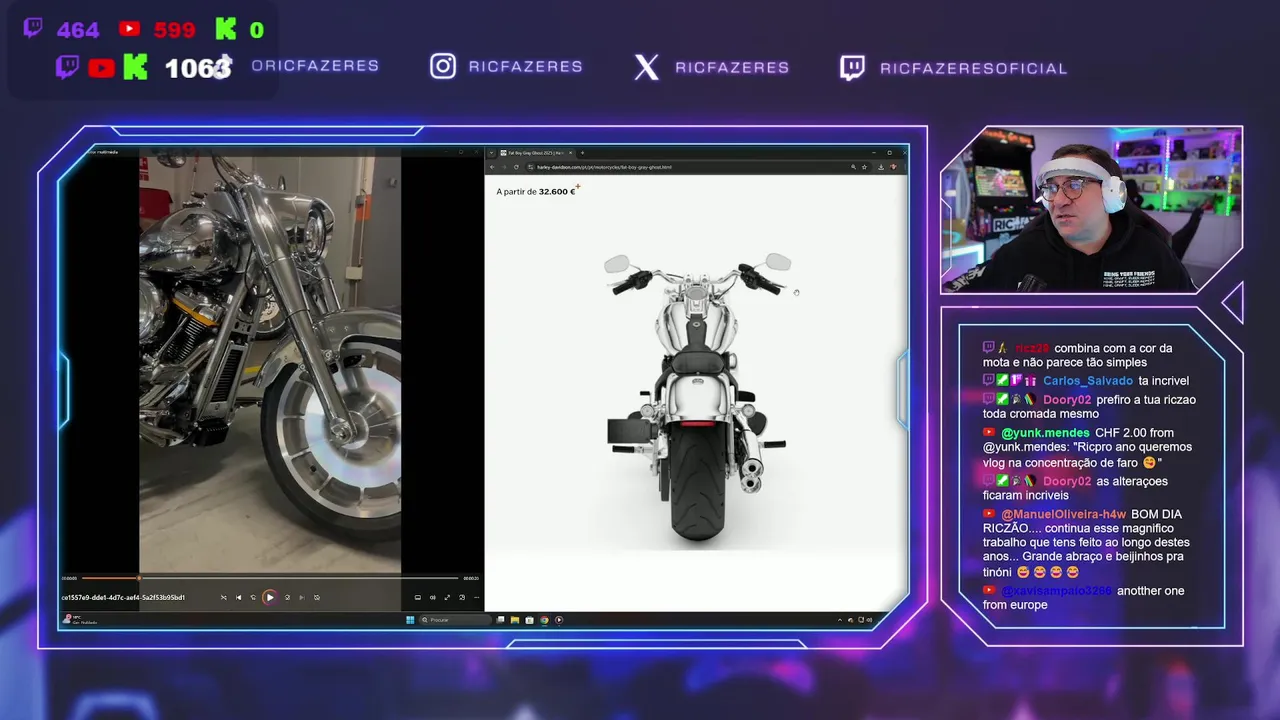Click the Harley Fat Boy rear view image
The image size is (1280, 720).
[x=696, y=396]
